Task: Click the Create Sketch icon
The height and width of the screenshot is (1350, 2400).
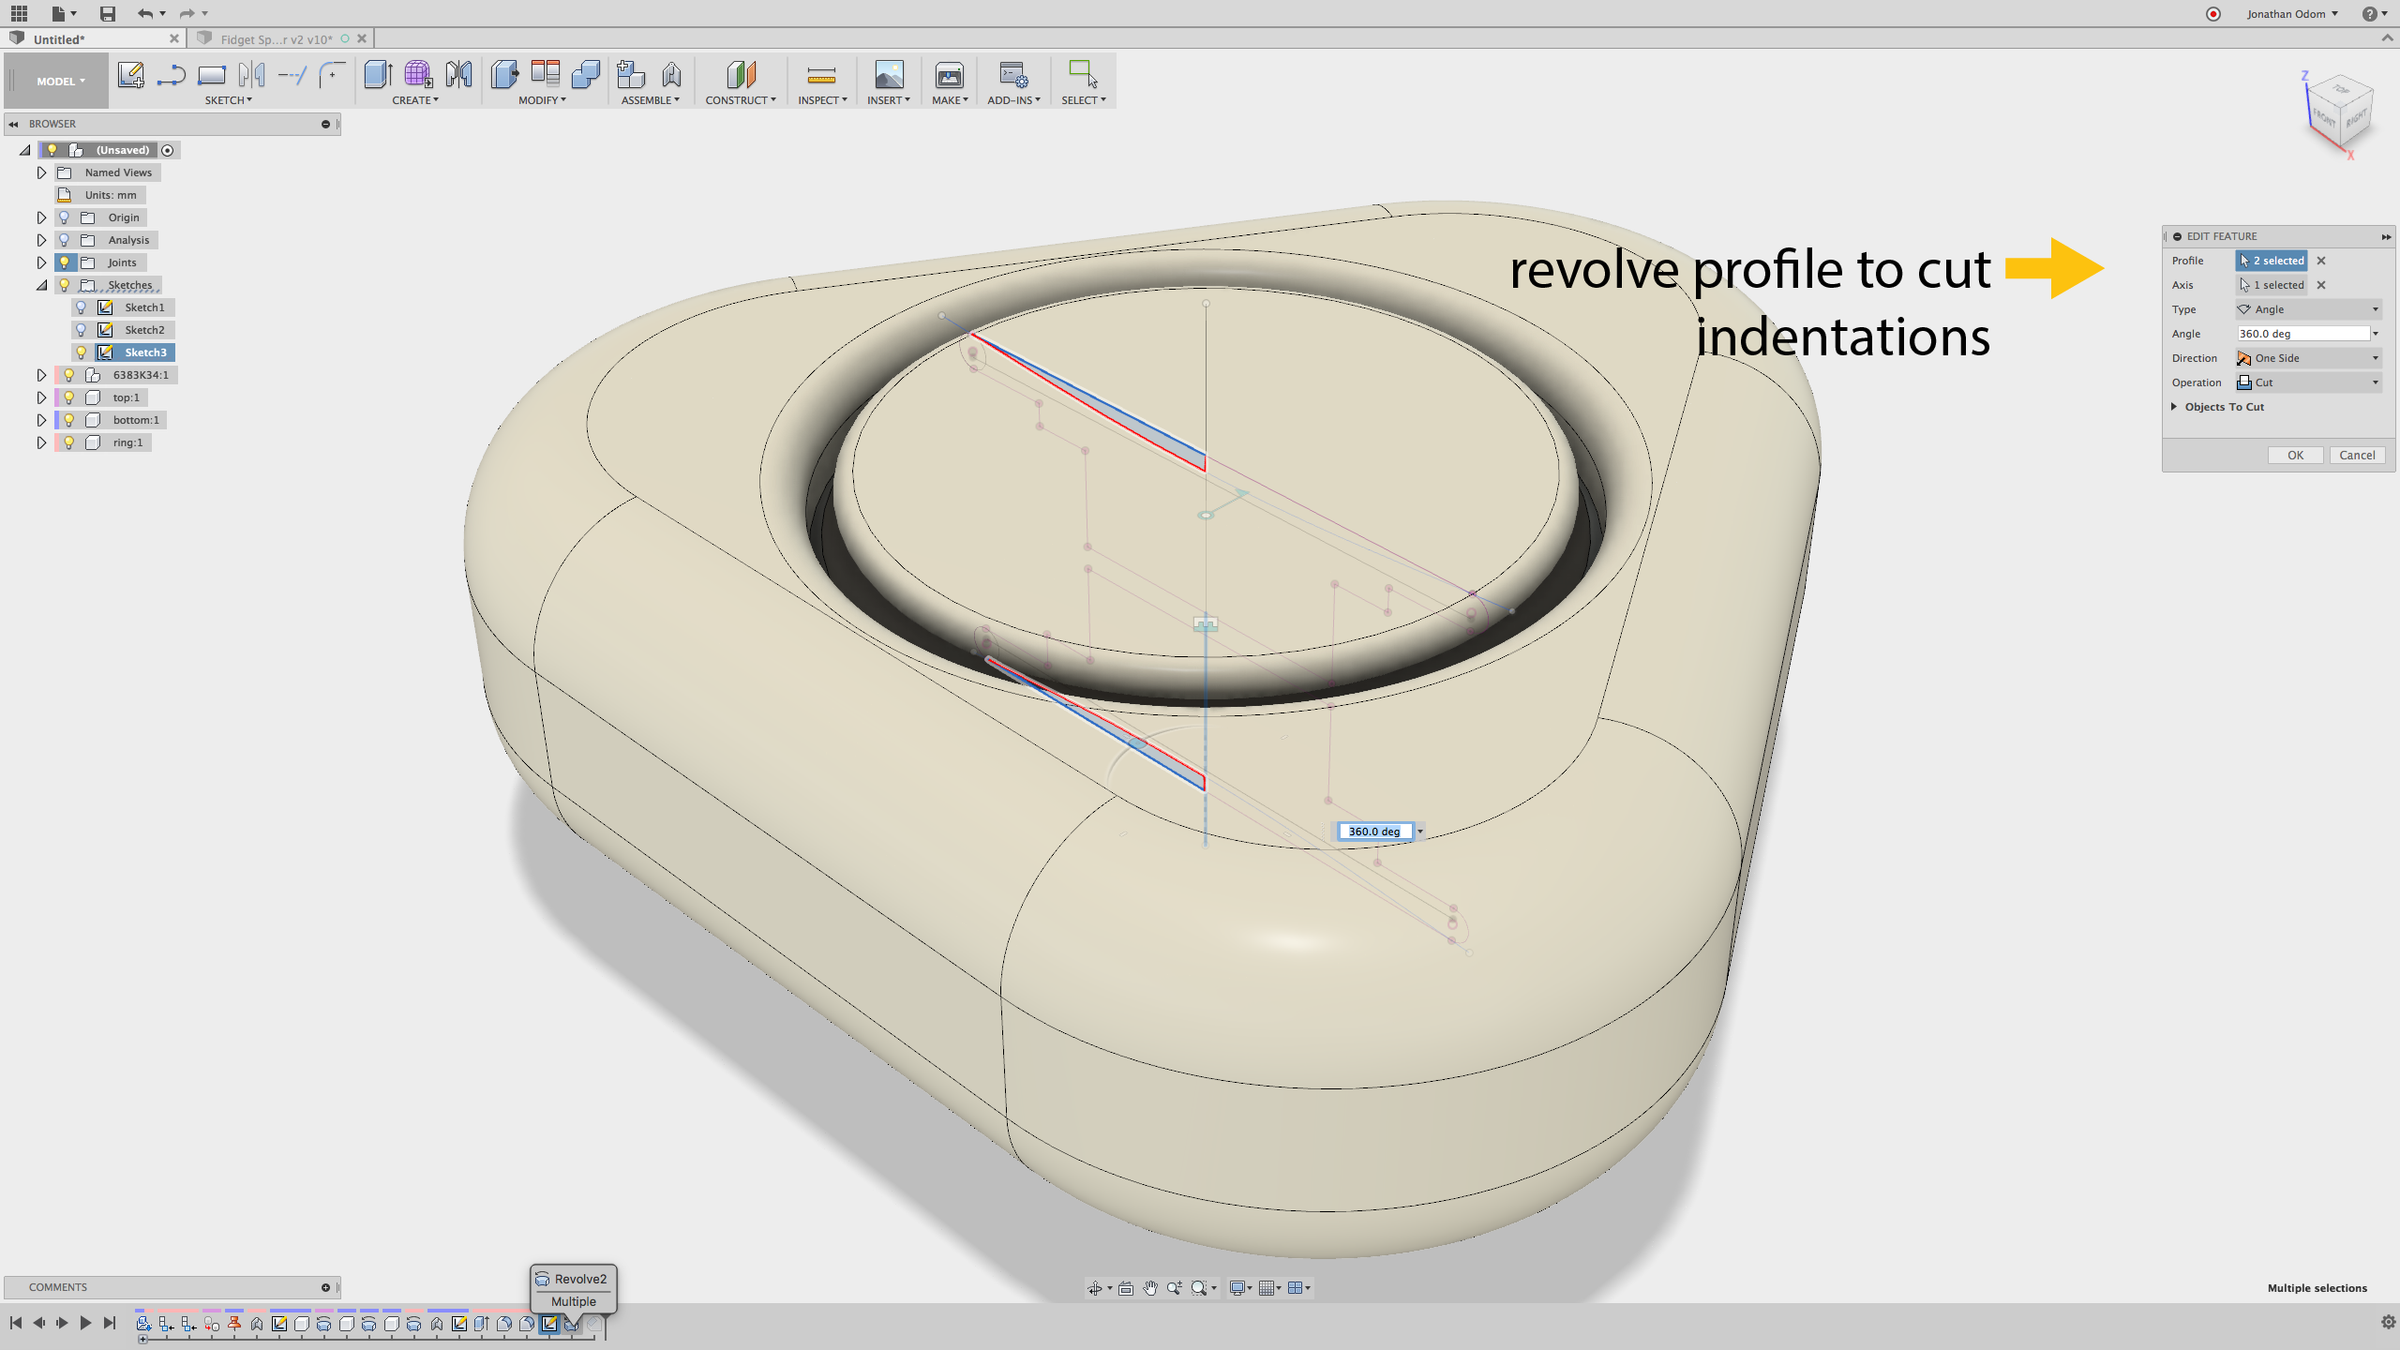Action: point(130,75)
